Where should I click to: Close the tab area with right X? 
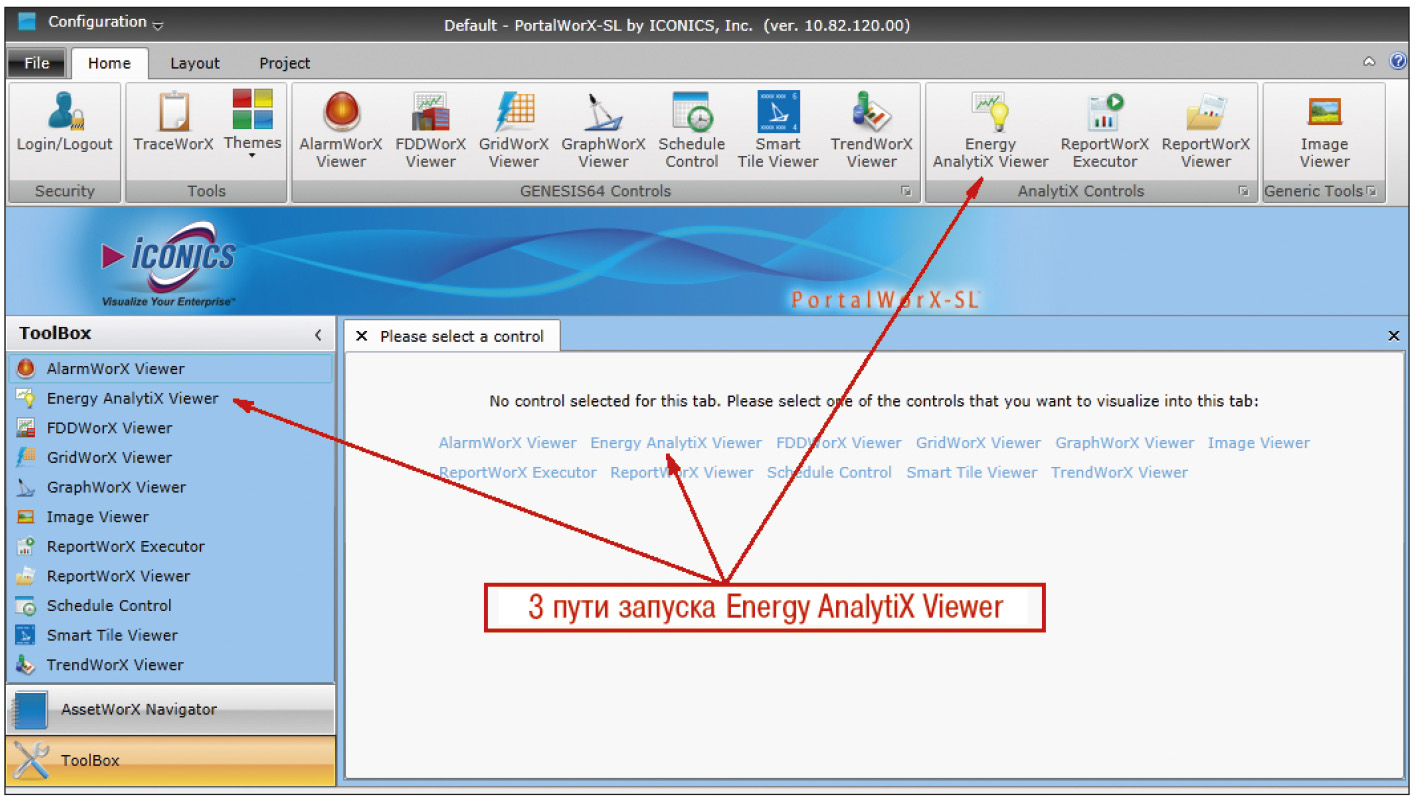[1393, 336]
